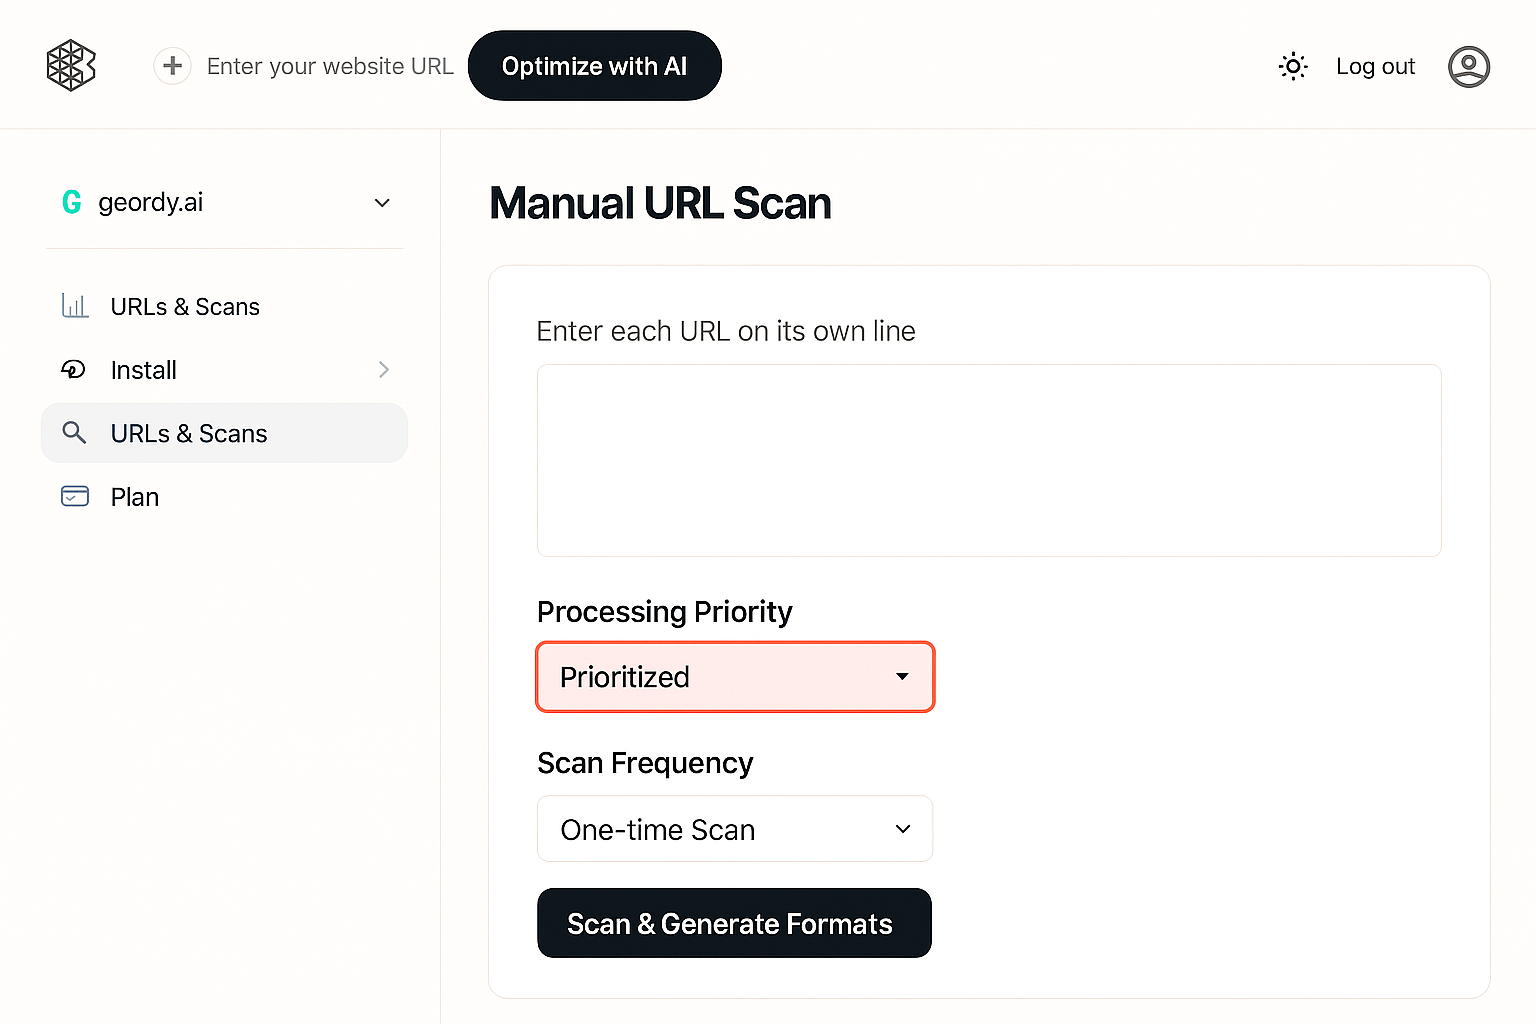Open the account profile avatar icon
Image resolution: width=1536 pixels, height=1024 pixels.
tap(1468, 66)
